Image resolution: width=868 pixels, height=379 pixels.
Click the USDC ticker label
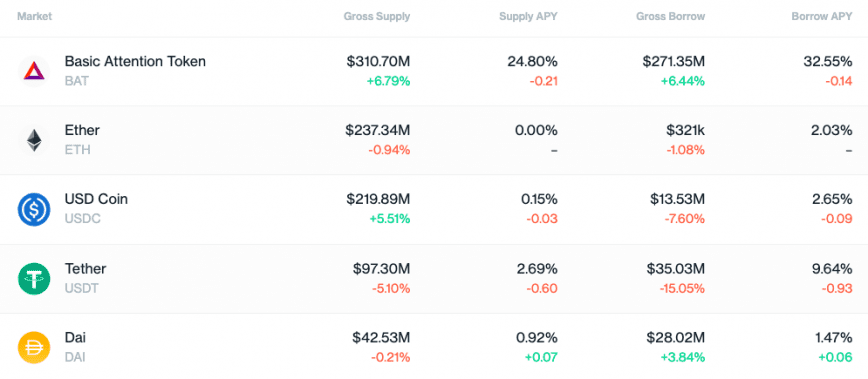point(82,219)
